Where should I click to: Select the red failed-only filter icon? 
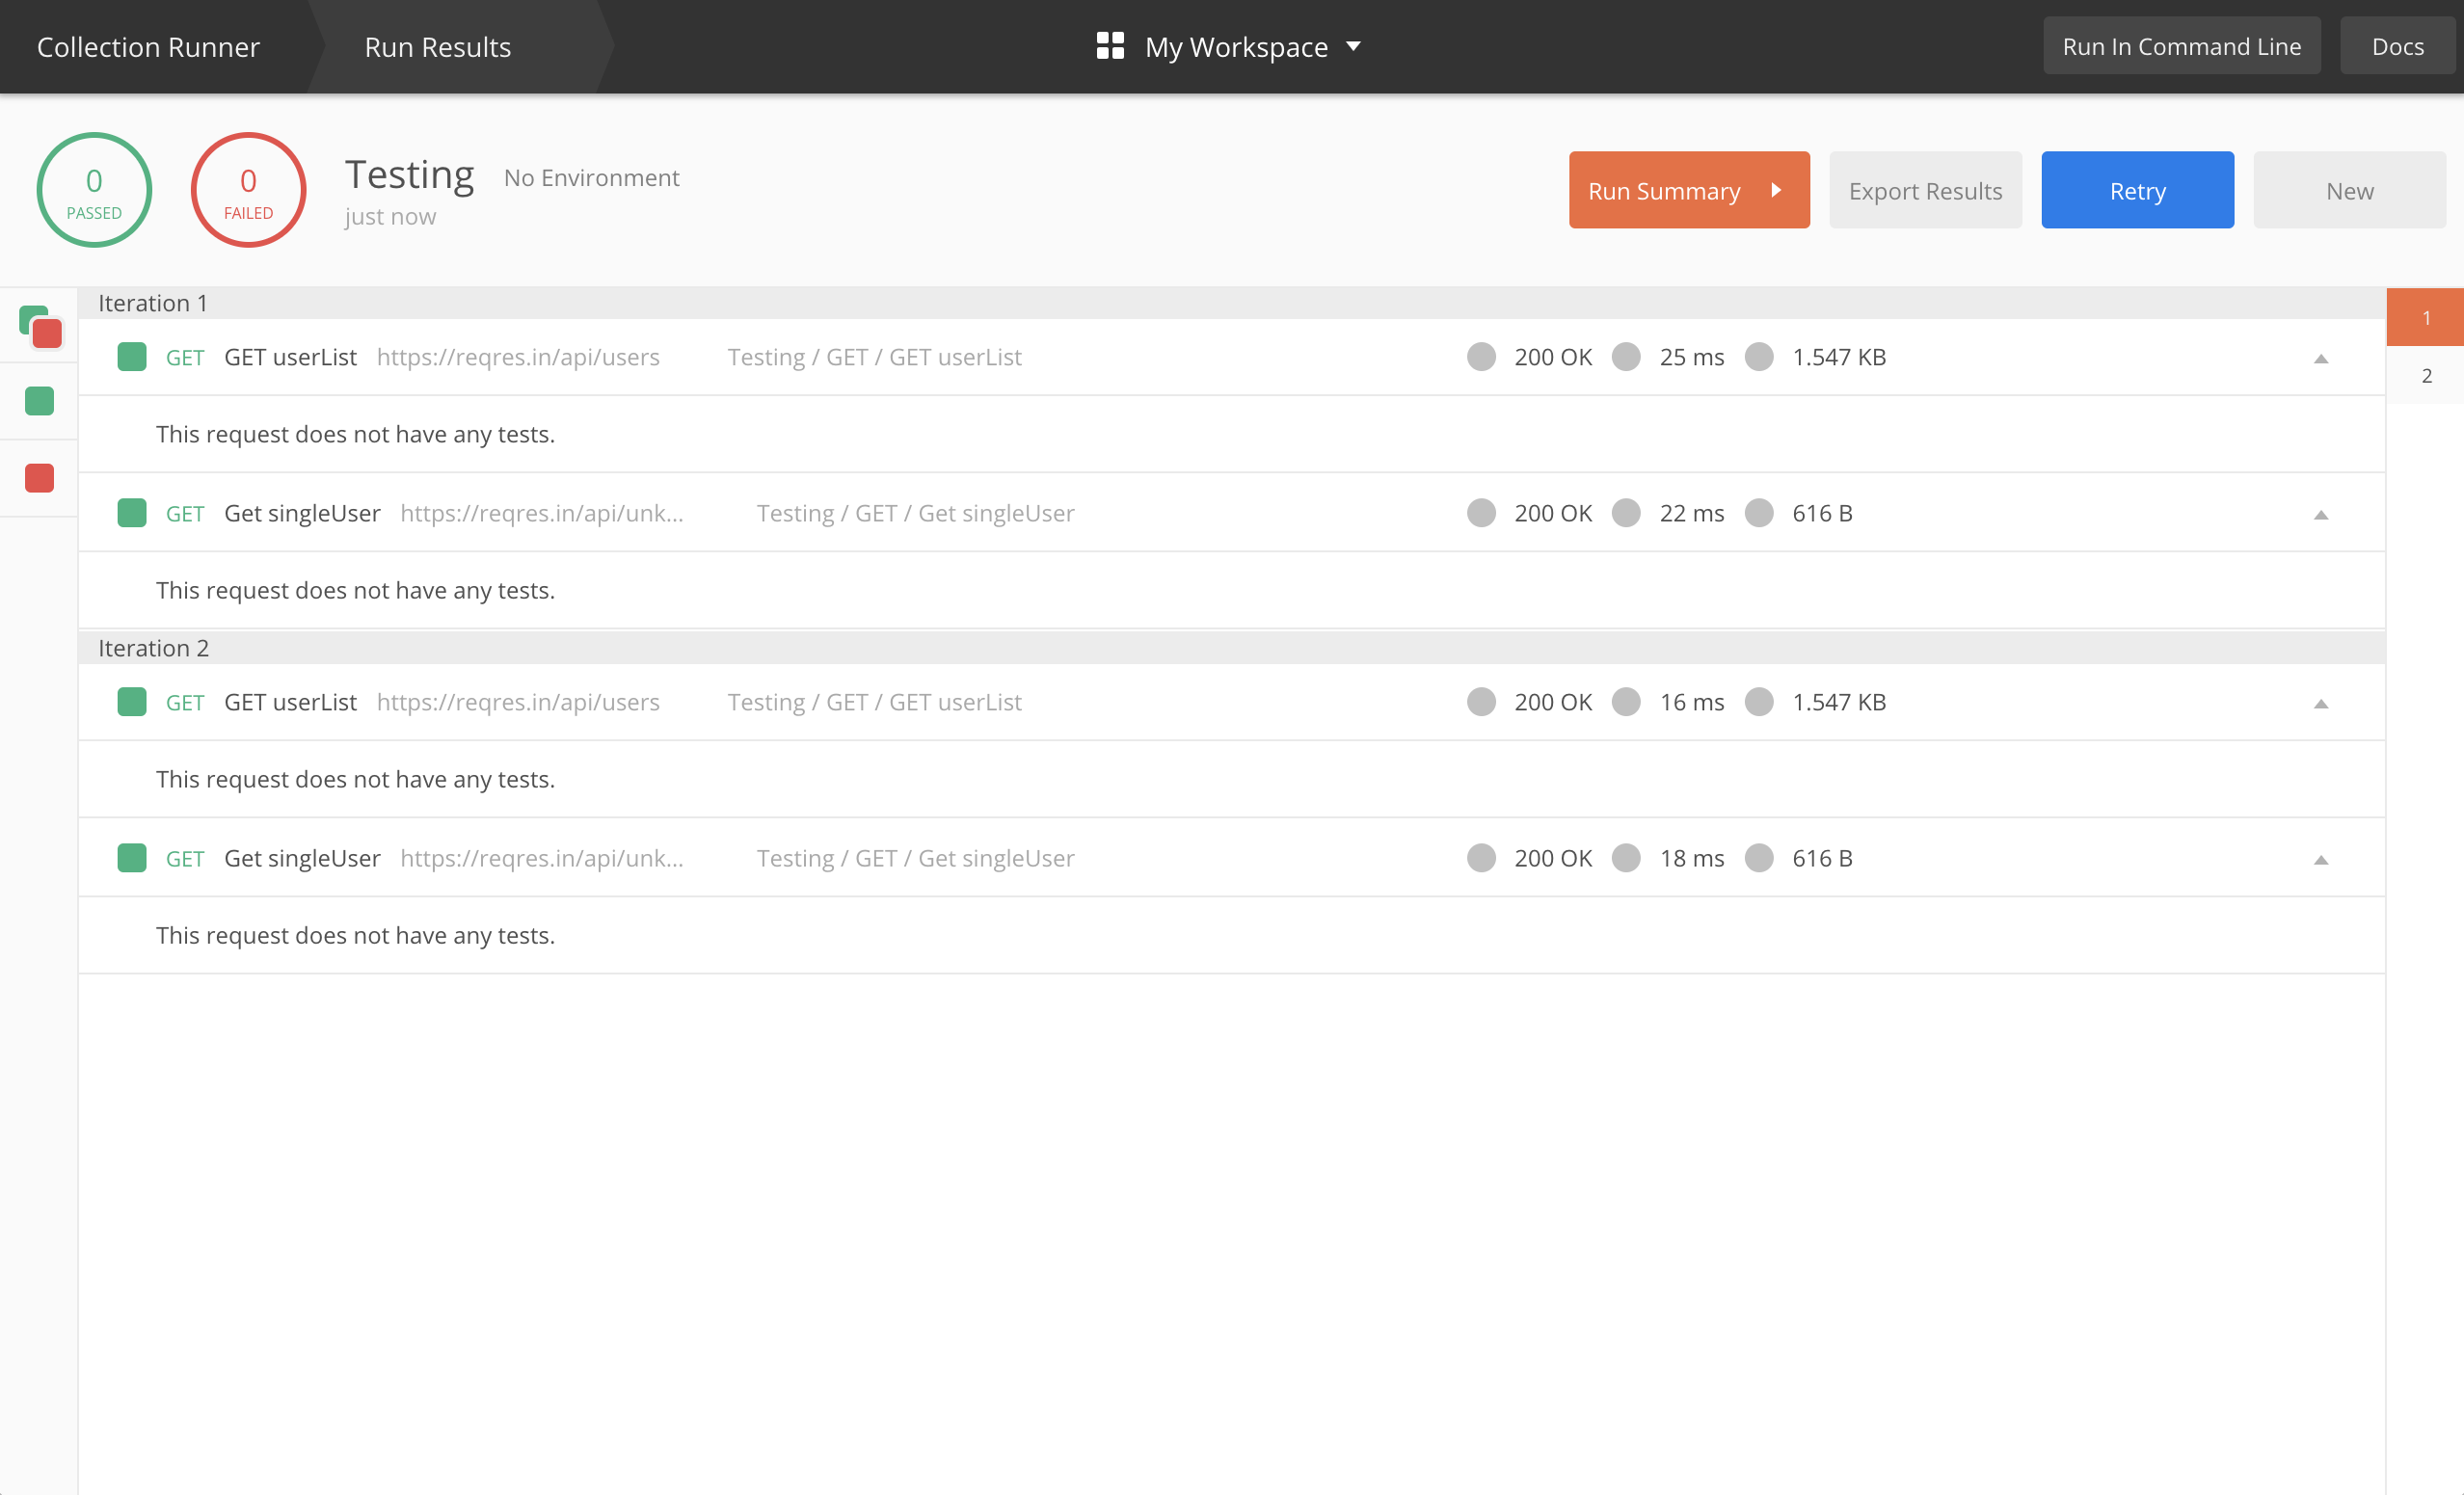click(x=39, y=478)
